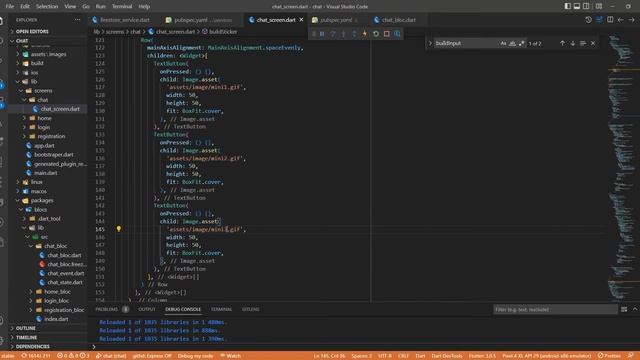Viewport: 640px width, 360px height.
Task: Open the Run menu
Action: 100,6
